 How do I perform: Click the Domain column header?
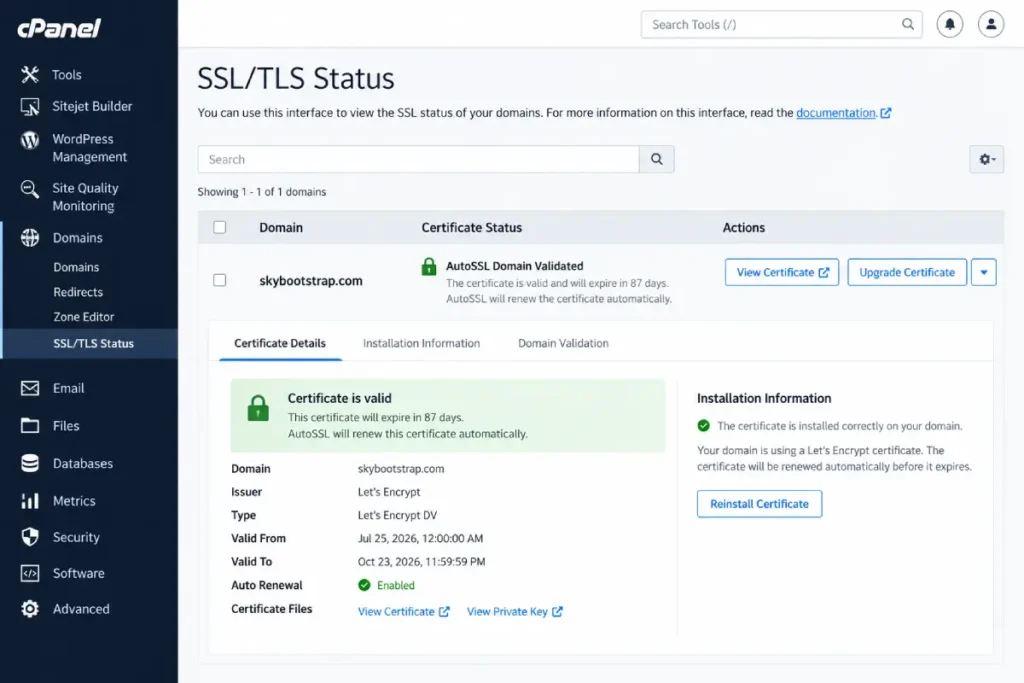(281, 228)
